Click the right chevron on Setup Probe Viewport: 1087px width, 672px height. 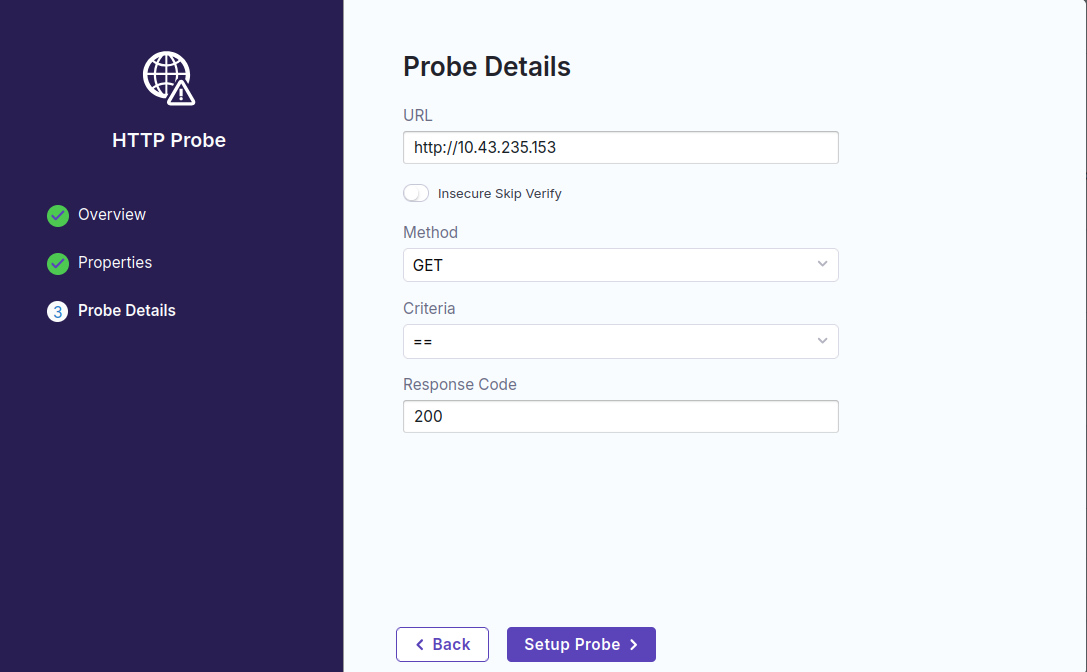[x=633, y=645]
